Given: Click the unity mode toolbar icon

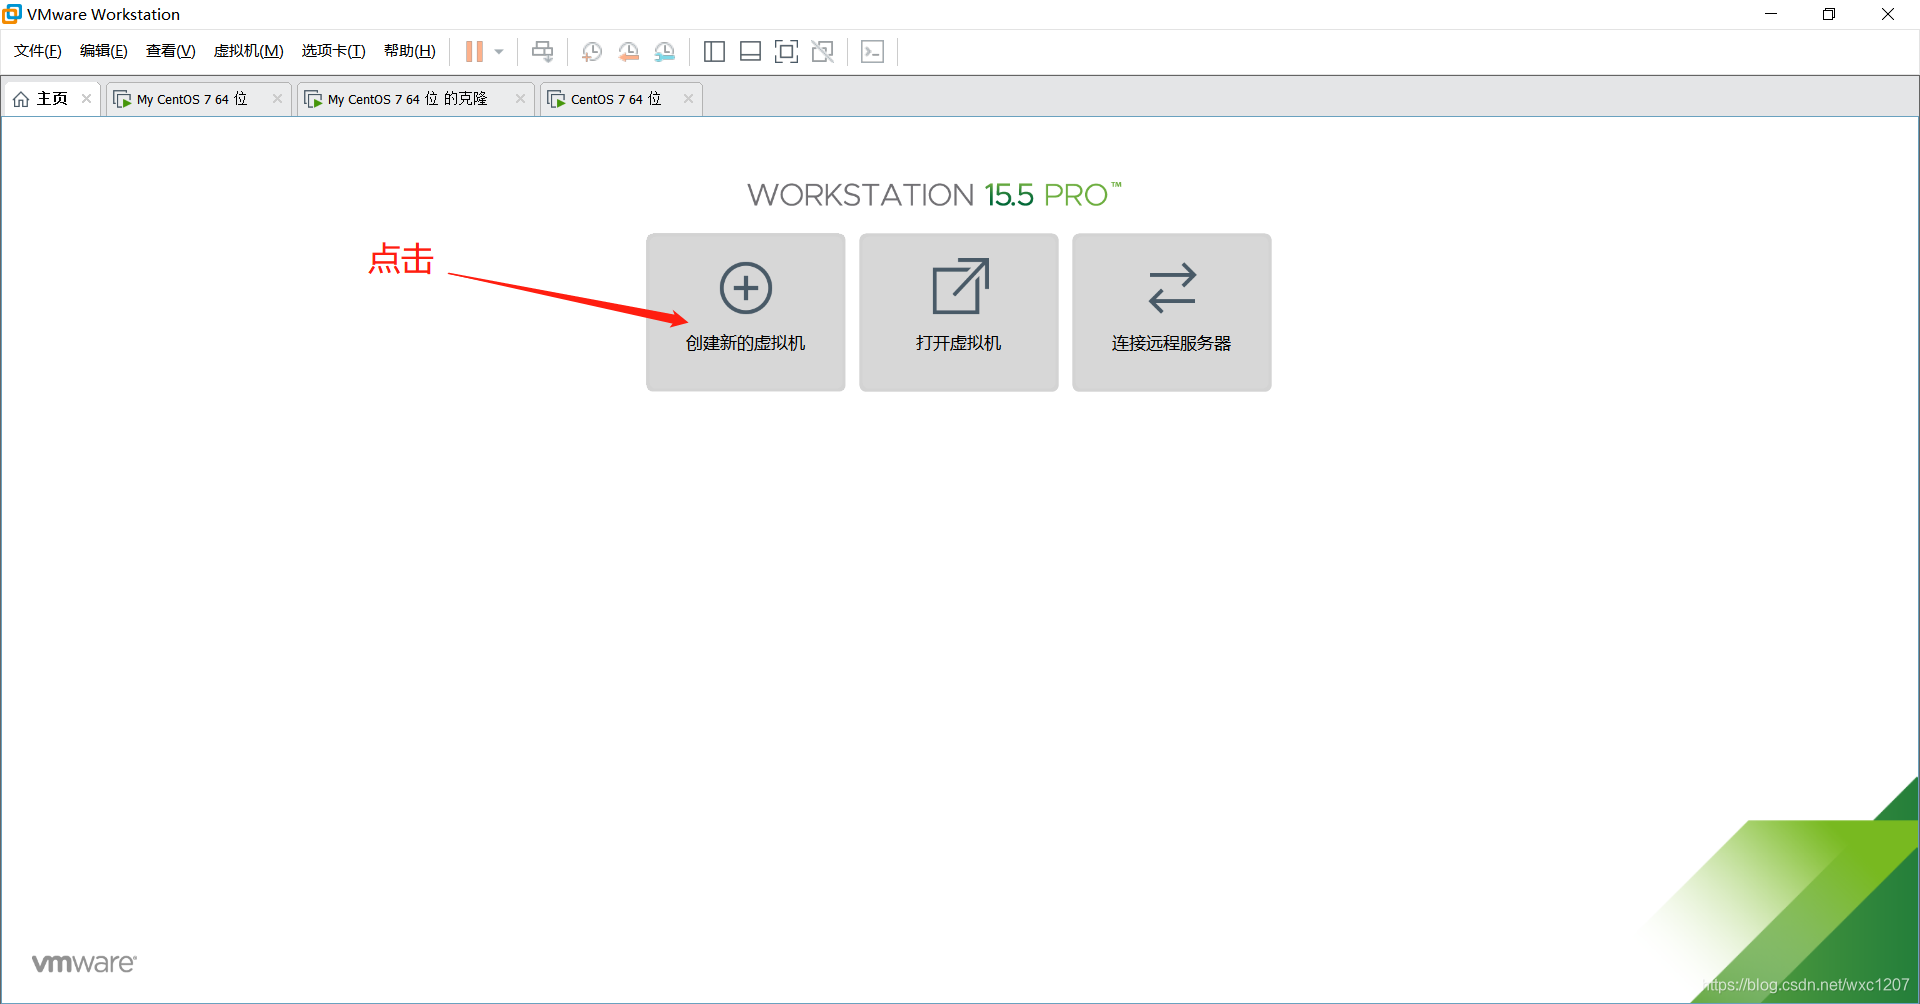Looking at the screenshot, I should point(823,52).
